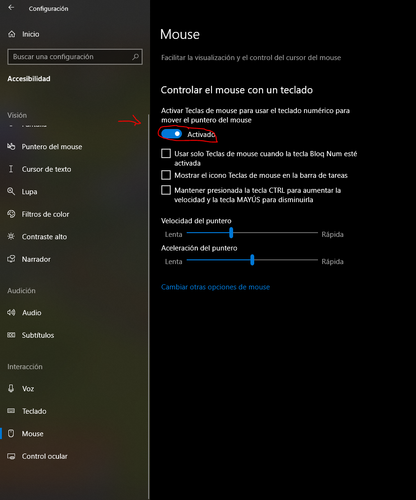Turn off the Teclas de mouse toggle
Viewport: 416px width, 500px height.
171,134
